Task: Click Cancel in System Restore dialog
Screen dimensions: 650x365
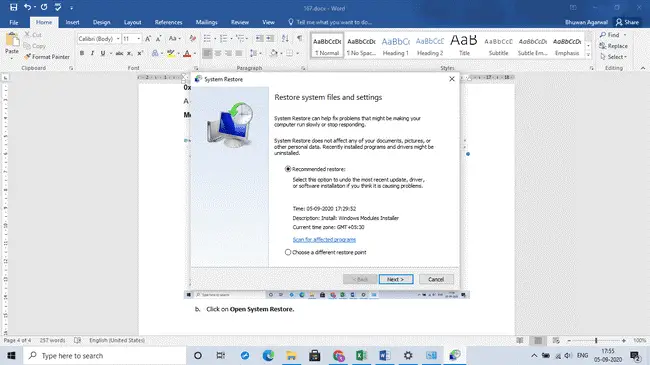Action: [x=436, y=279]
